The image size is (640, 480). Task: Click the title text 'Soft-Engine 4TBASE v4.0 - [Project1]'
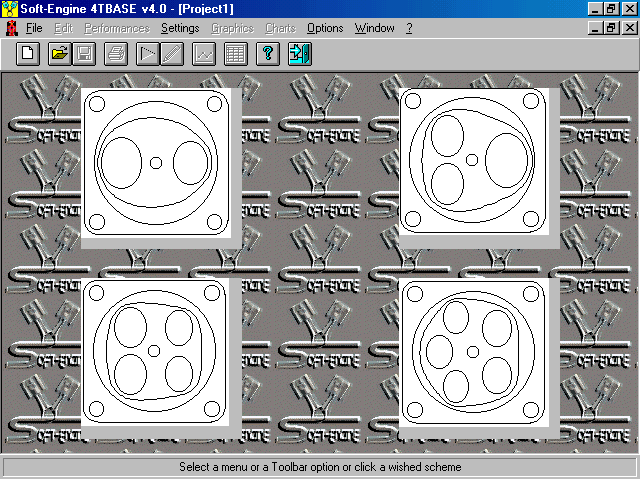click(127, 9)
